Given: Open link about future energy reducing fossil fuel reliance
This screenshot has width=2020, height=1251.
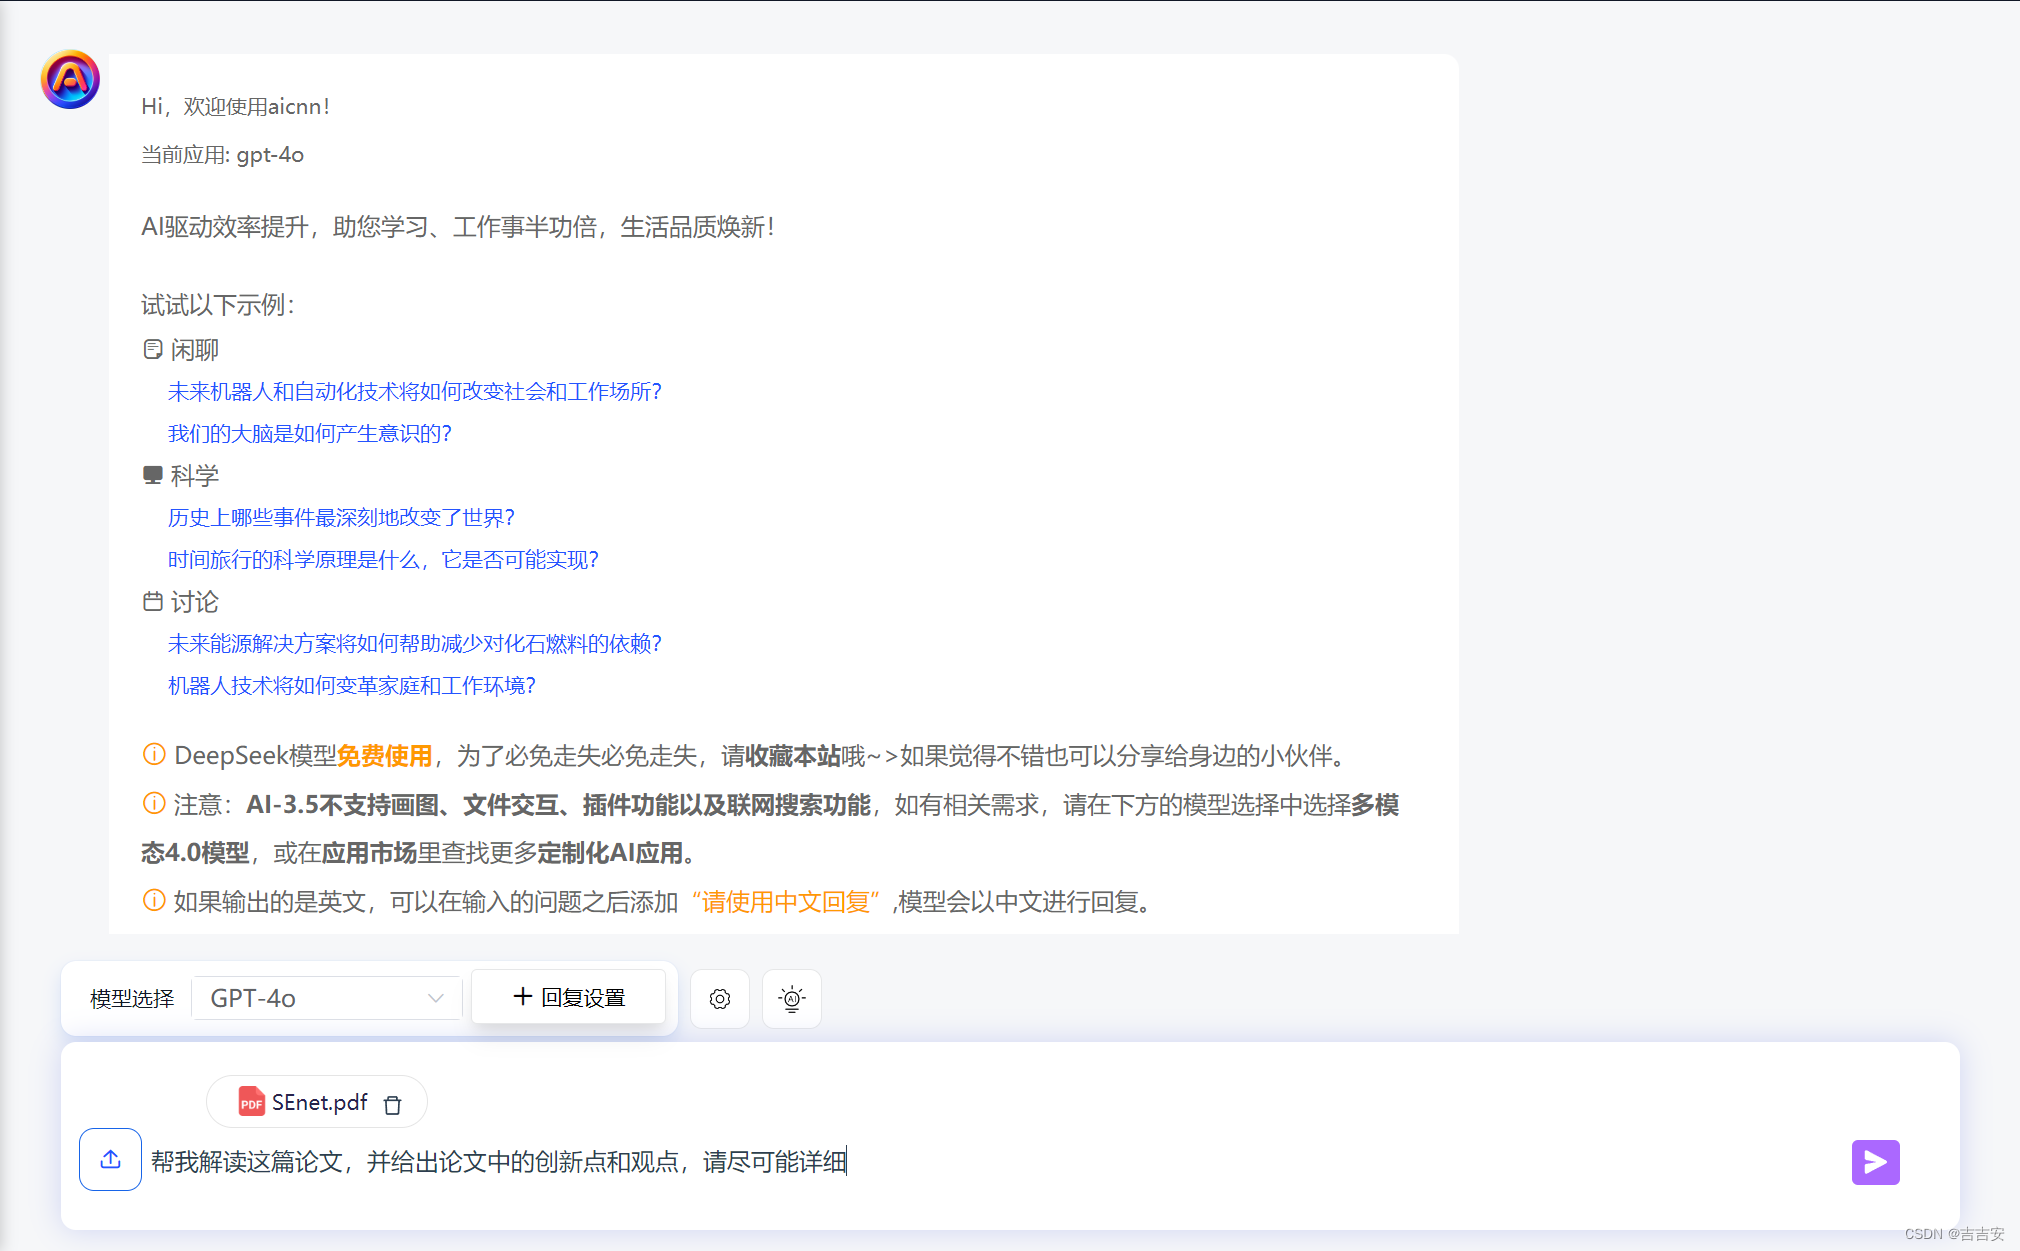Looking at the screenshot, I should 414,644.
